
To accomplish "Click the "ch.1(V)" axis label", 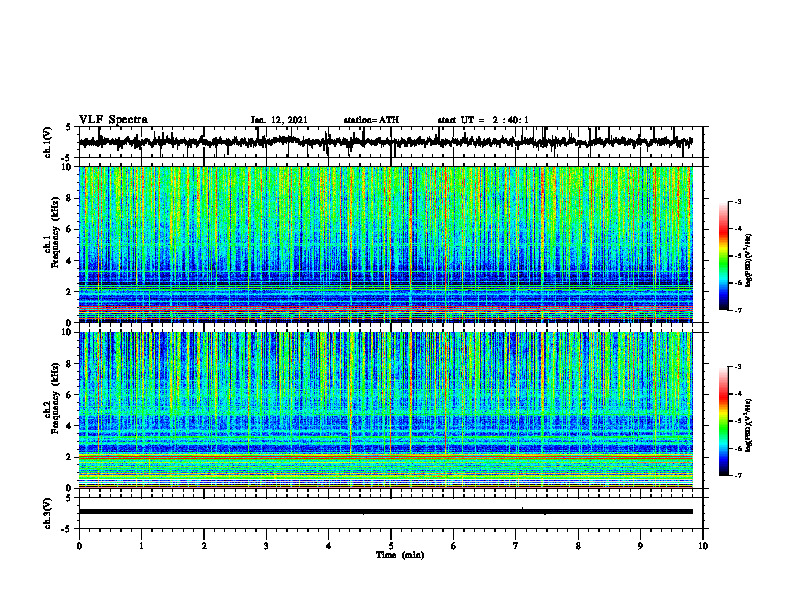I will [x=47, y=142].
